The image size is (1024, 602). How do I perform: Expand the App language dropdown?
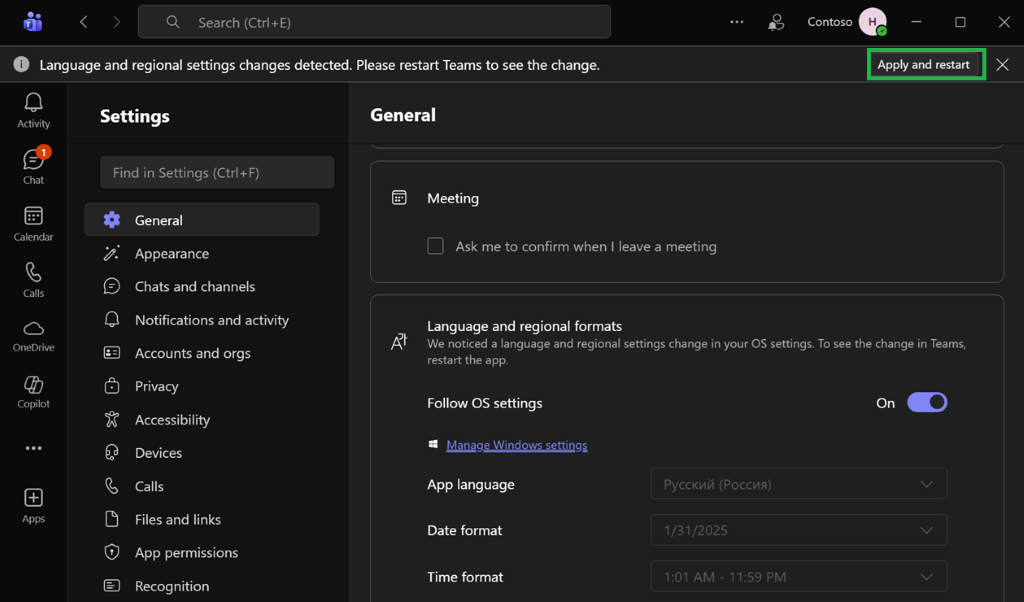point(799,484)
